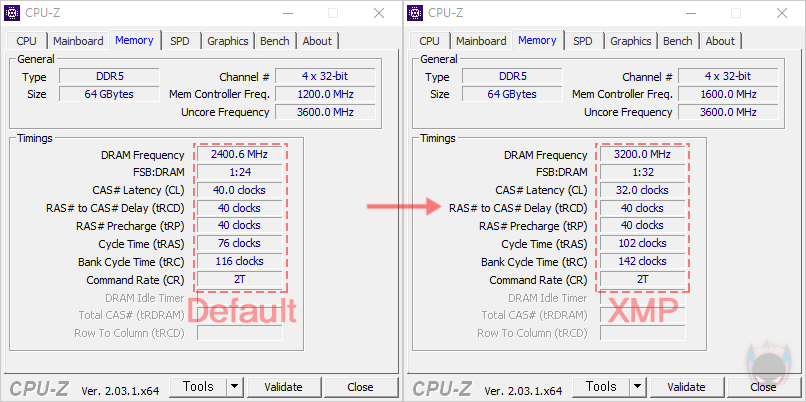Expand Tools dropdown arrow in right CPU-Z window
Screen dimensions: 806x402
click(637, 387)
